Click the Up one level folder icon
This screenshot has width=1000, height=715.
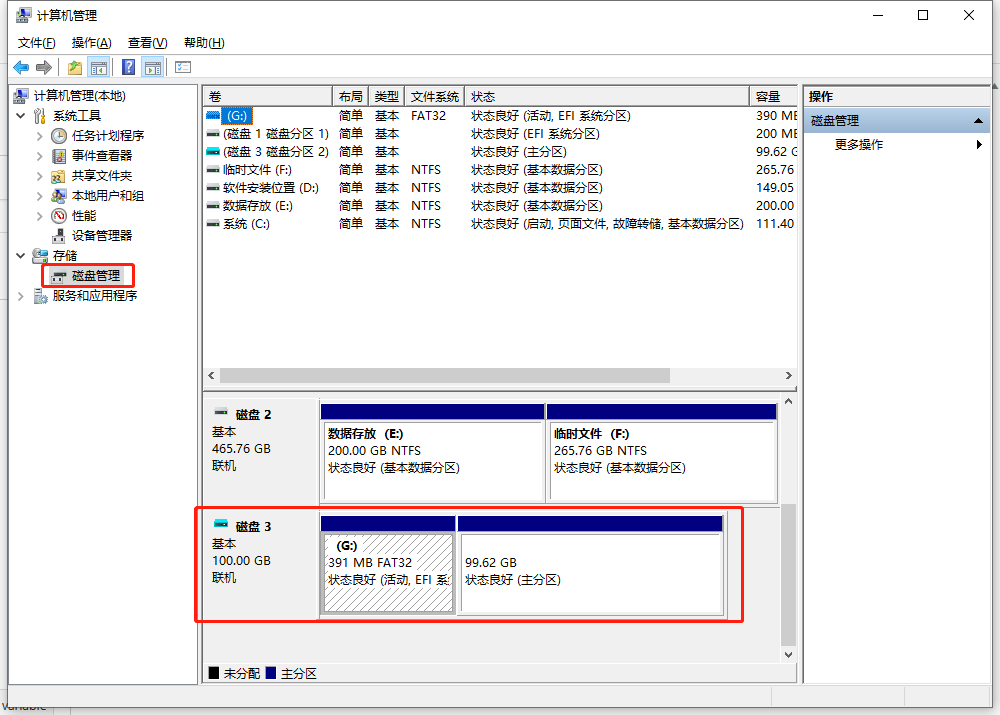[74, 67]
